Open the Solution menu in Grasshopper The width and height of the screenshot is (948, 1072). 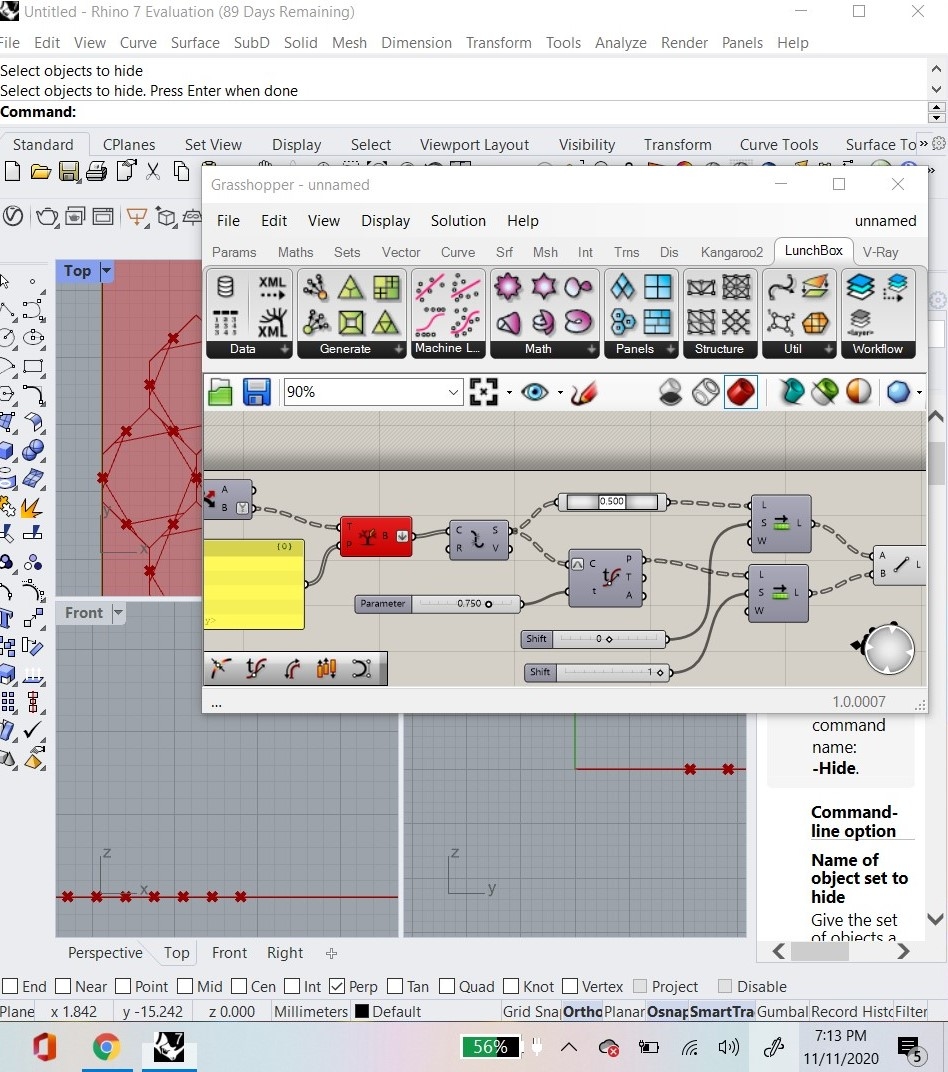[458, 221]
